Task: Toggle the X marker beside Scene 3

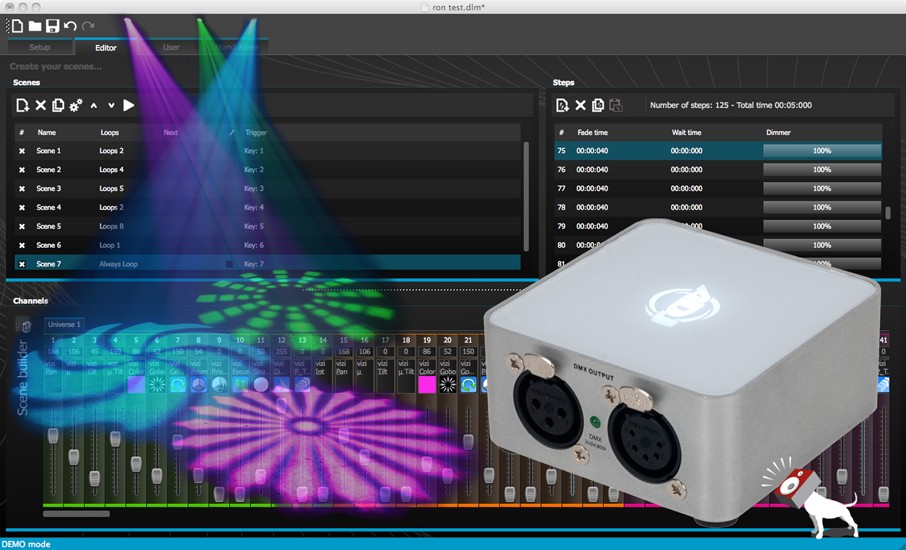Action: coord(22,189)
